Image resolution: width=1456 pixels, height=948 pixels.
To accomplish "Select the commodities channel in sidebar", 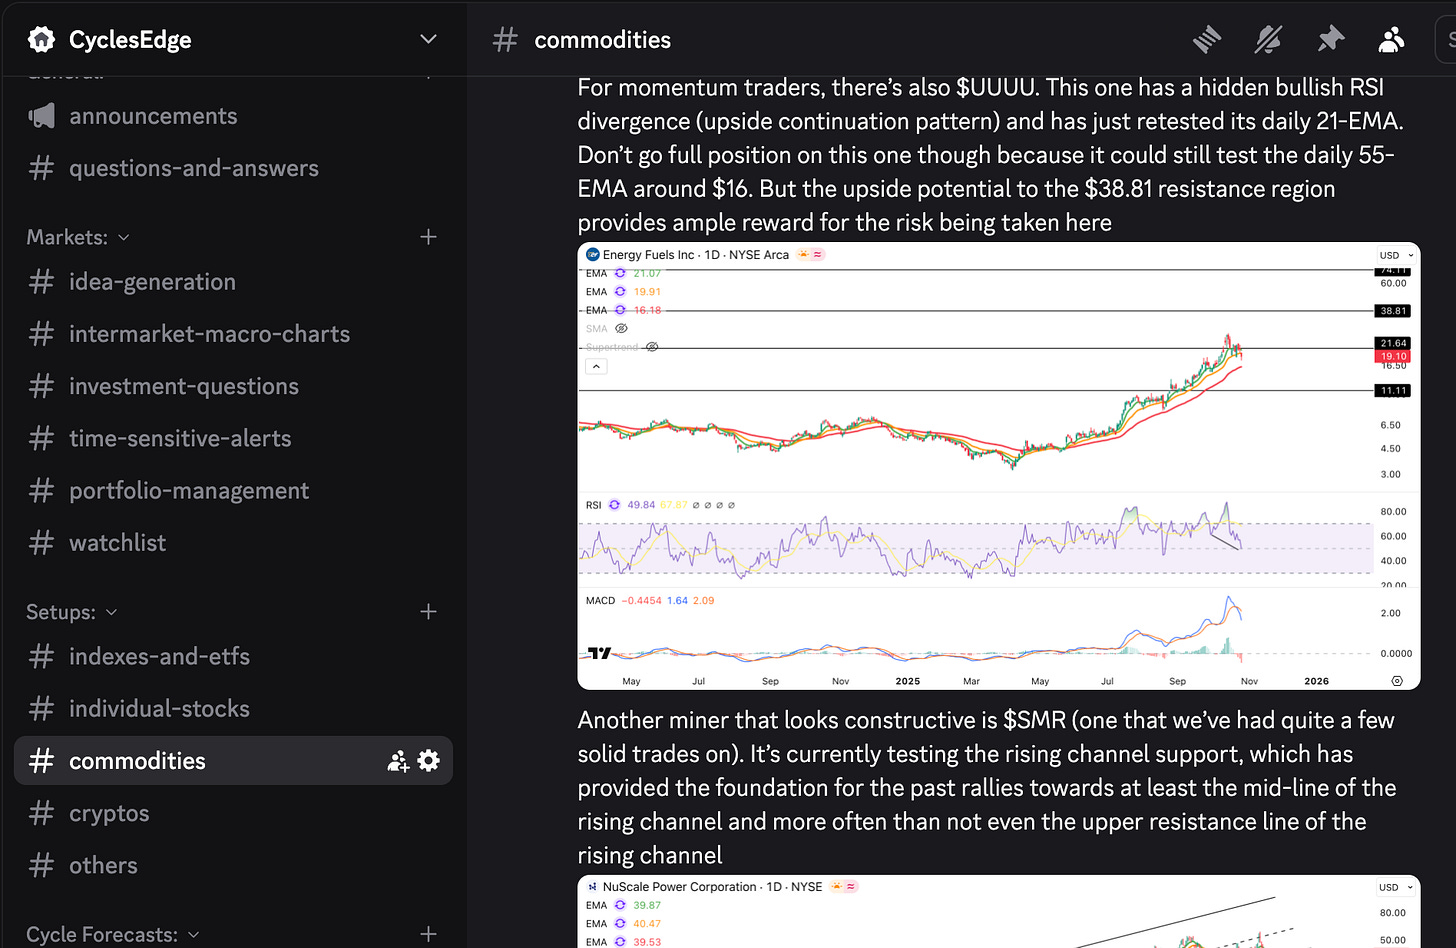I will (x=233, y=761).
